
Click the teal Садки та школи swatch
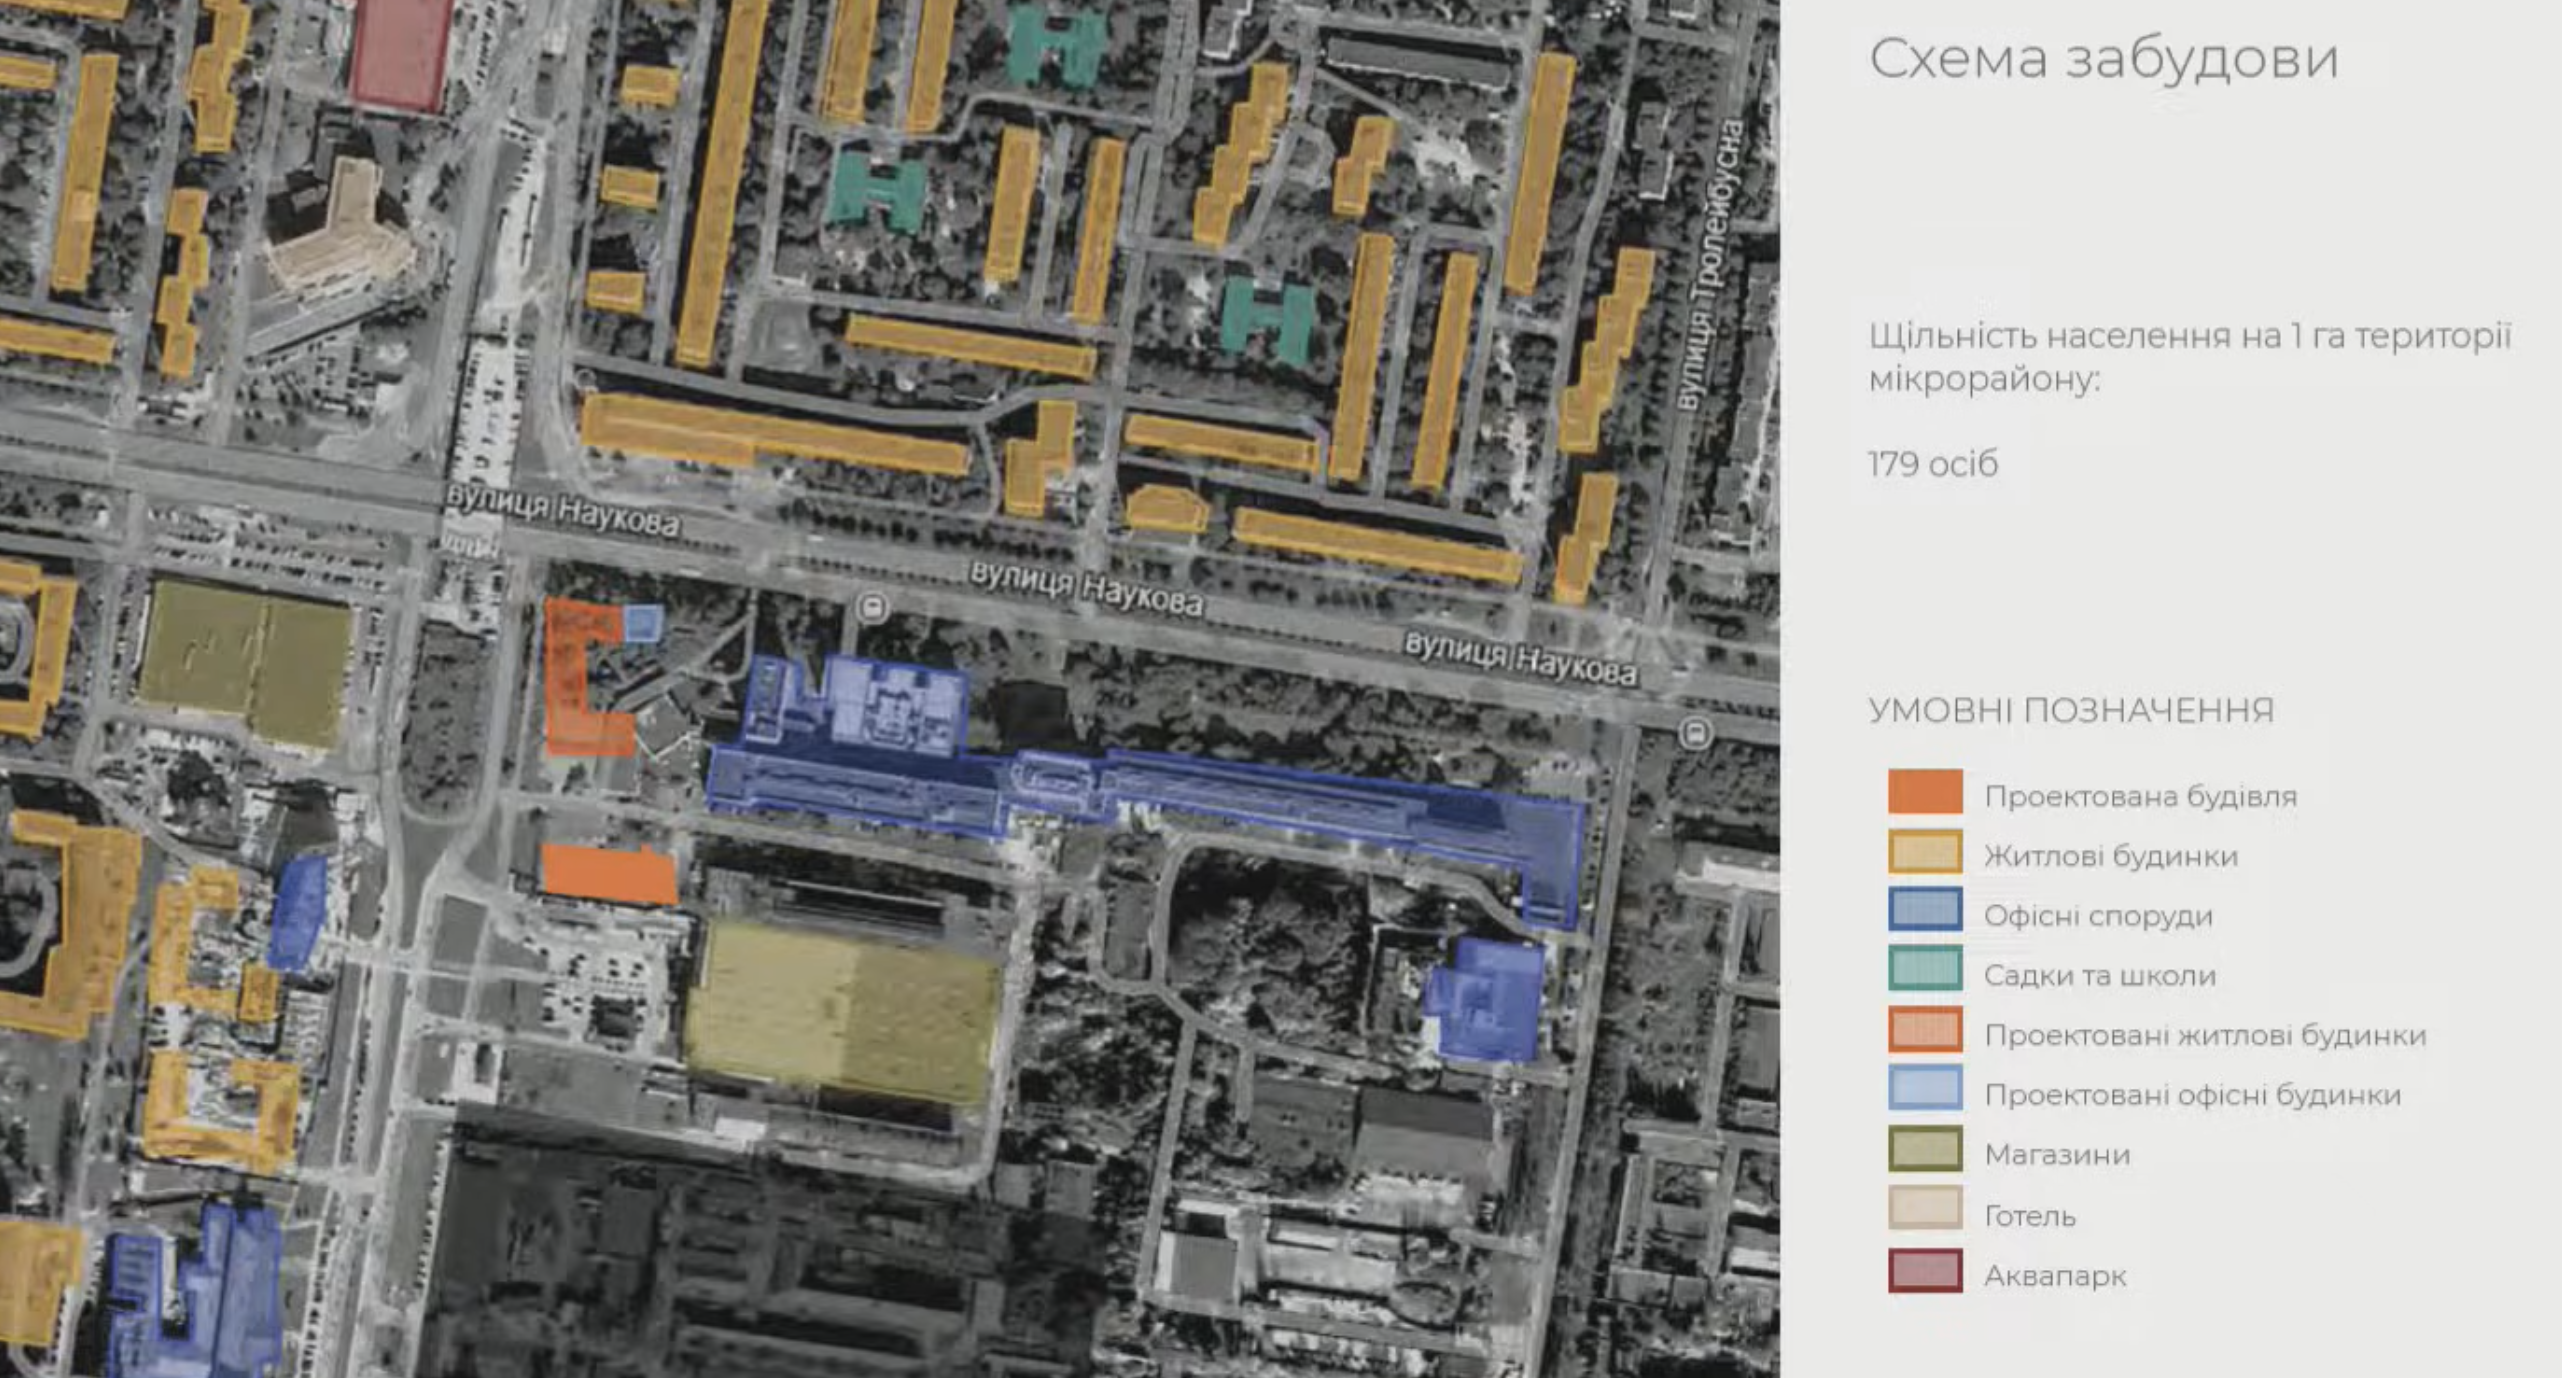coord(1924,970)
